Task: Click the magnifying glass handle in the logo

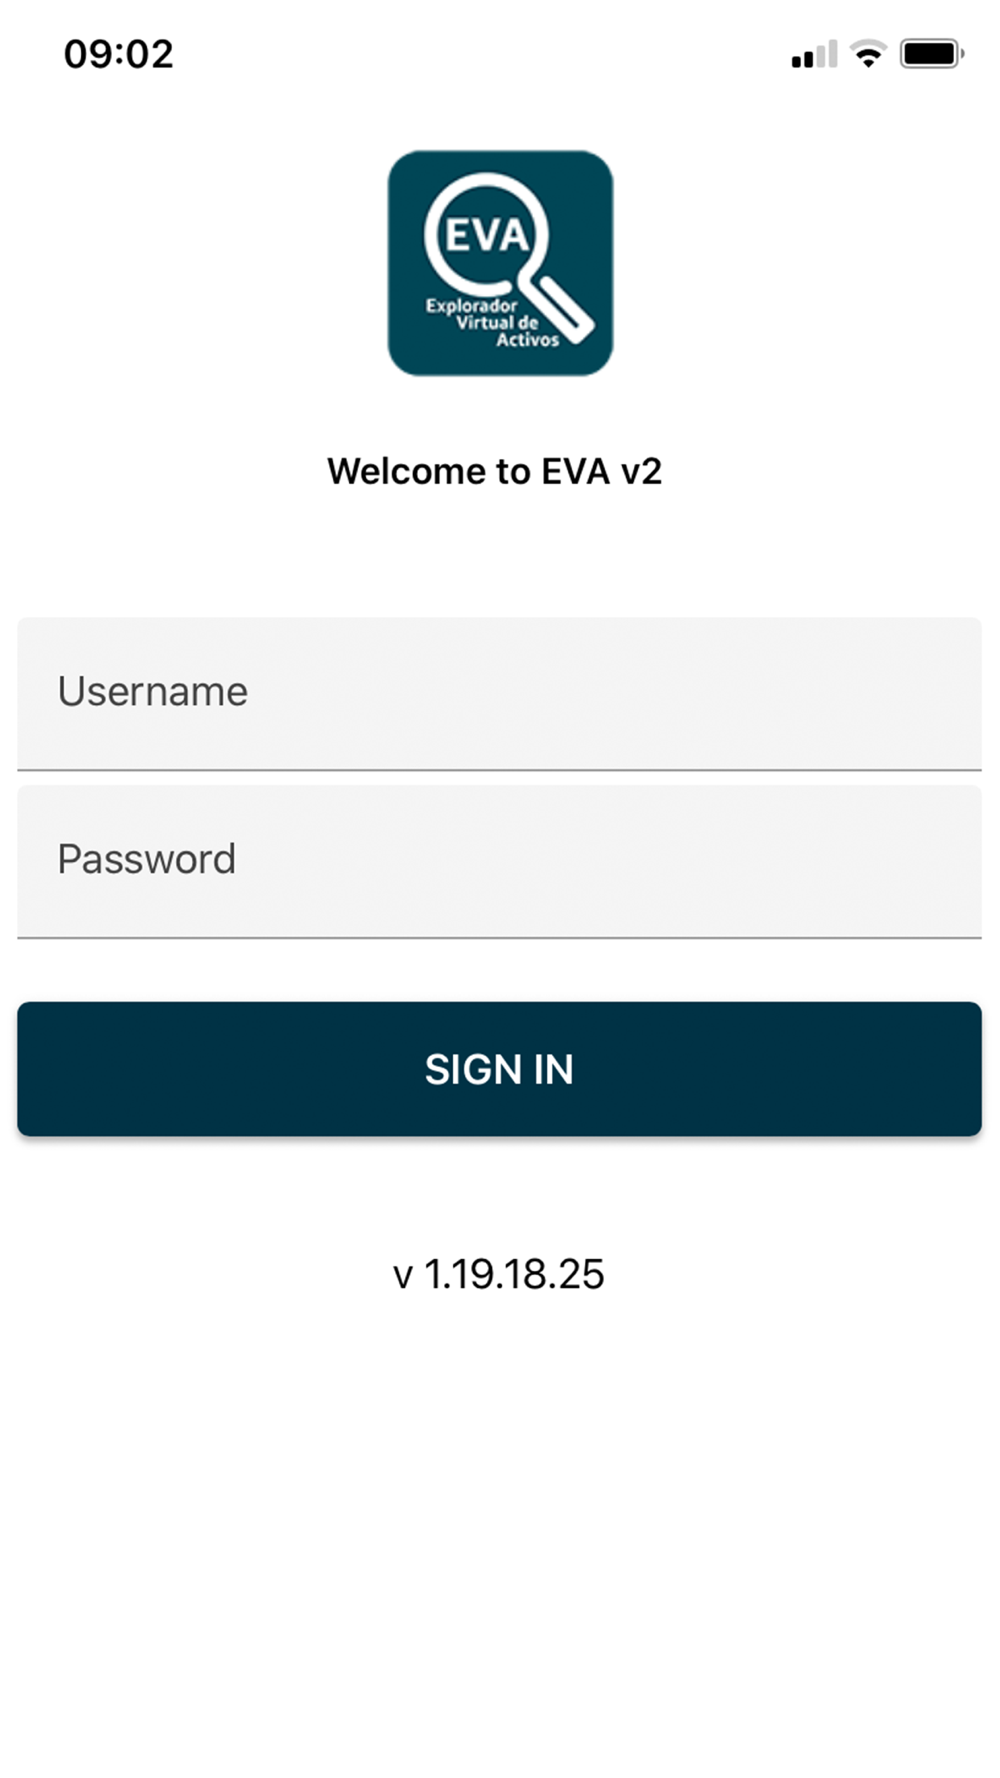Action: click(x=558, y=307)
